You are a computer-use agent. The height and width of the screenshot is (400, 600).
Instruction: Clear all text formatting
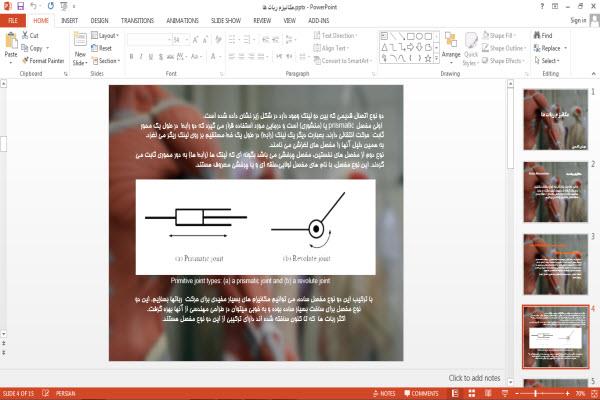click(218, 40)
